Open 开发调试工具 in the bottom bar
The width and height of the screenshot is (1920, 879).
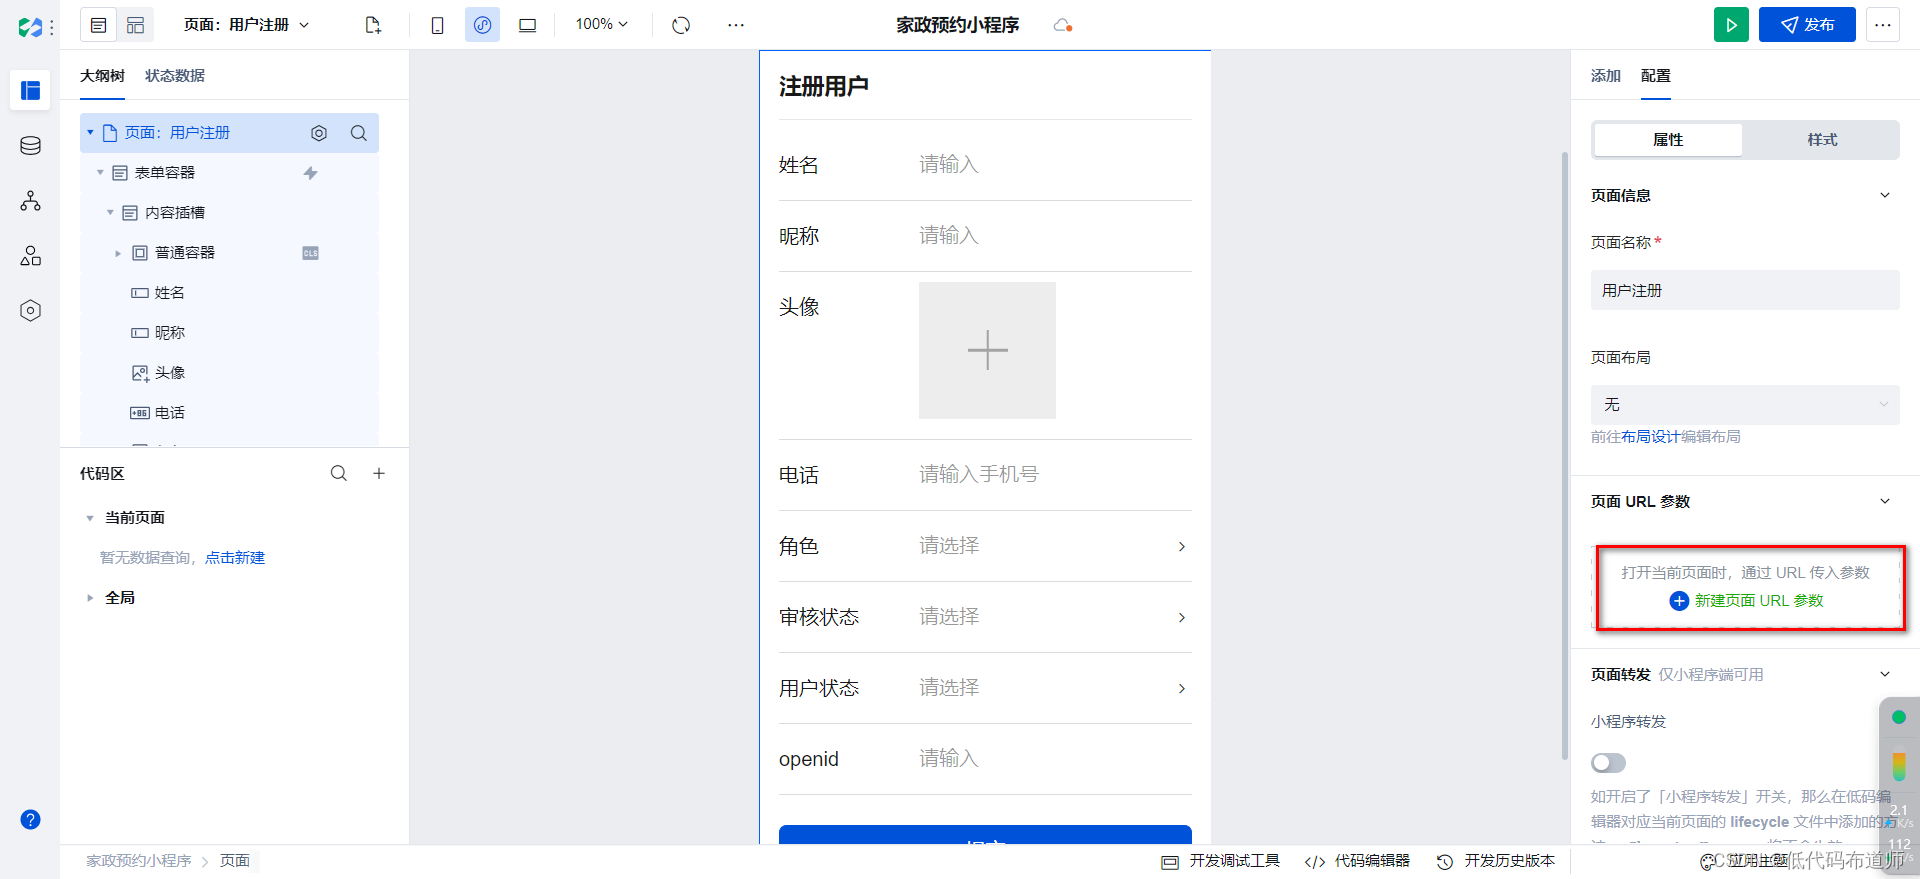[x=1221, y=861]
